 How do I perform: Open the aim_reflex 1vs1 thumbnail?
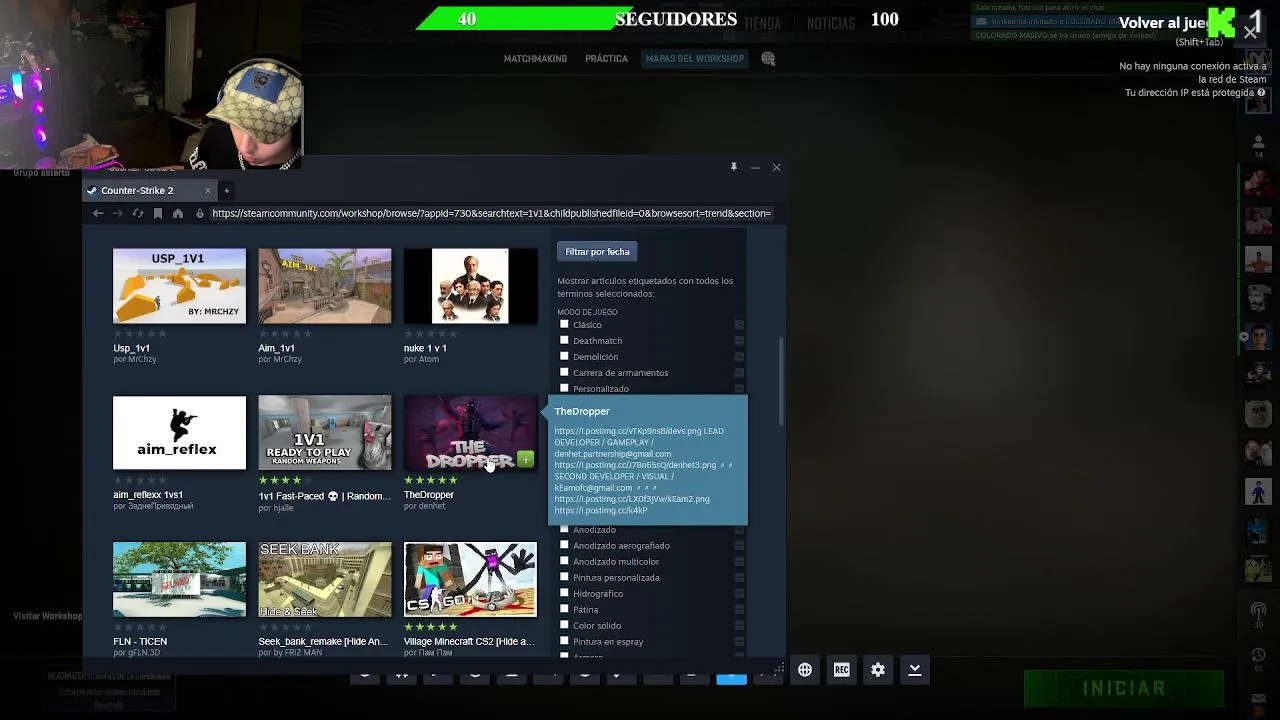pos(179,433)
